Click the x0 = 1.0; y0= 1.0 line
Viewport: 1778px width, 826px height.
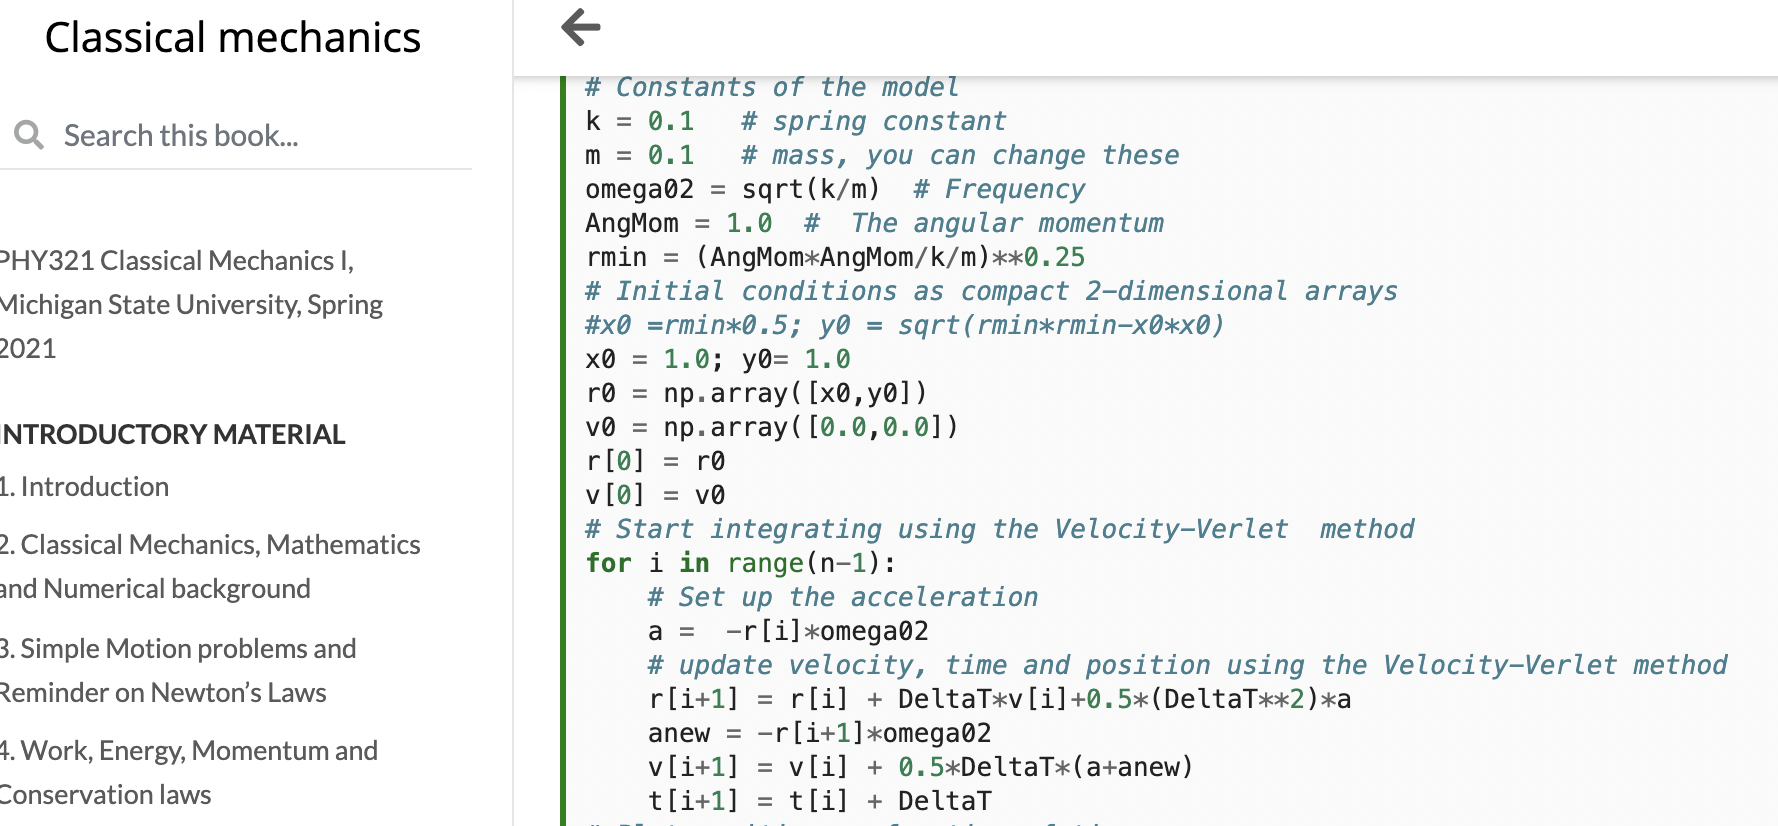[718, 359]
